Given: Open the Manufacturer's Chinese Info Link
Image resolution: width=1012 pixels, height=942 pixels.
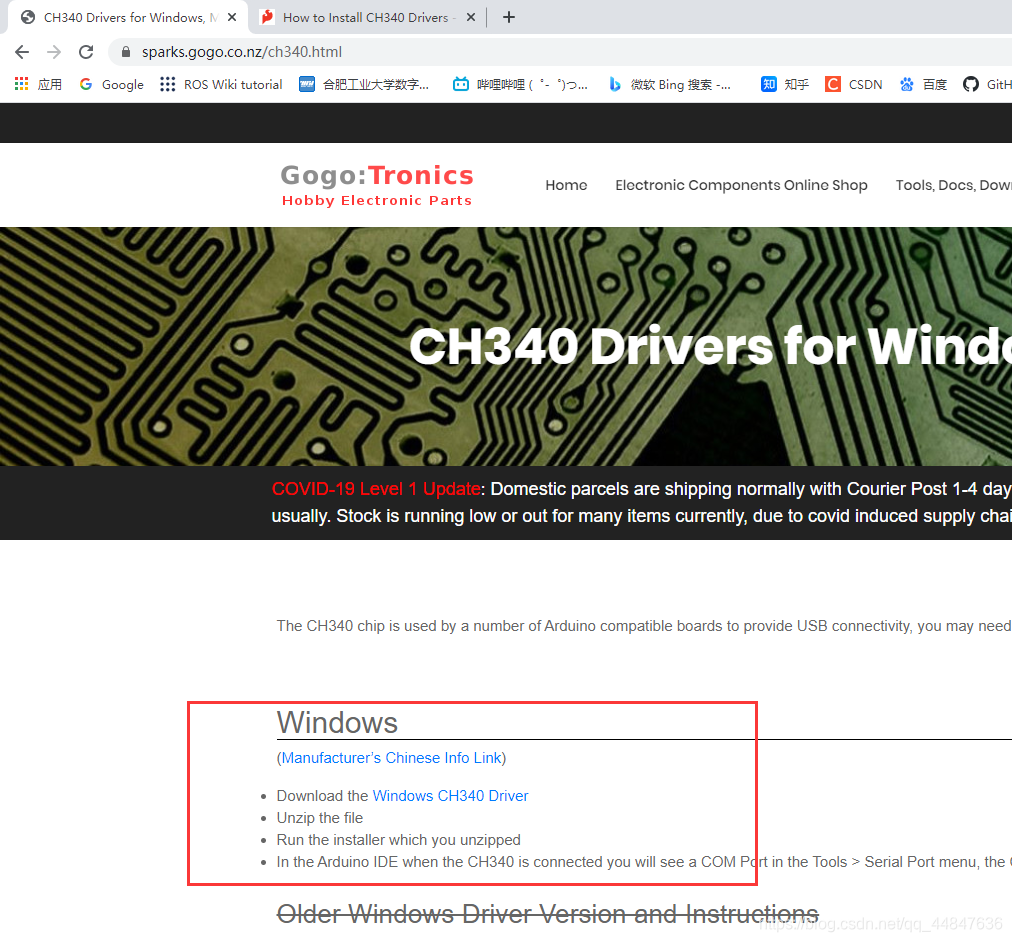Looking at the screenshot, I should point(391,757).
